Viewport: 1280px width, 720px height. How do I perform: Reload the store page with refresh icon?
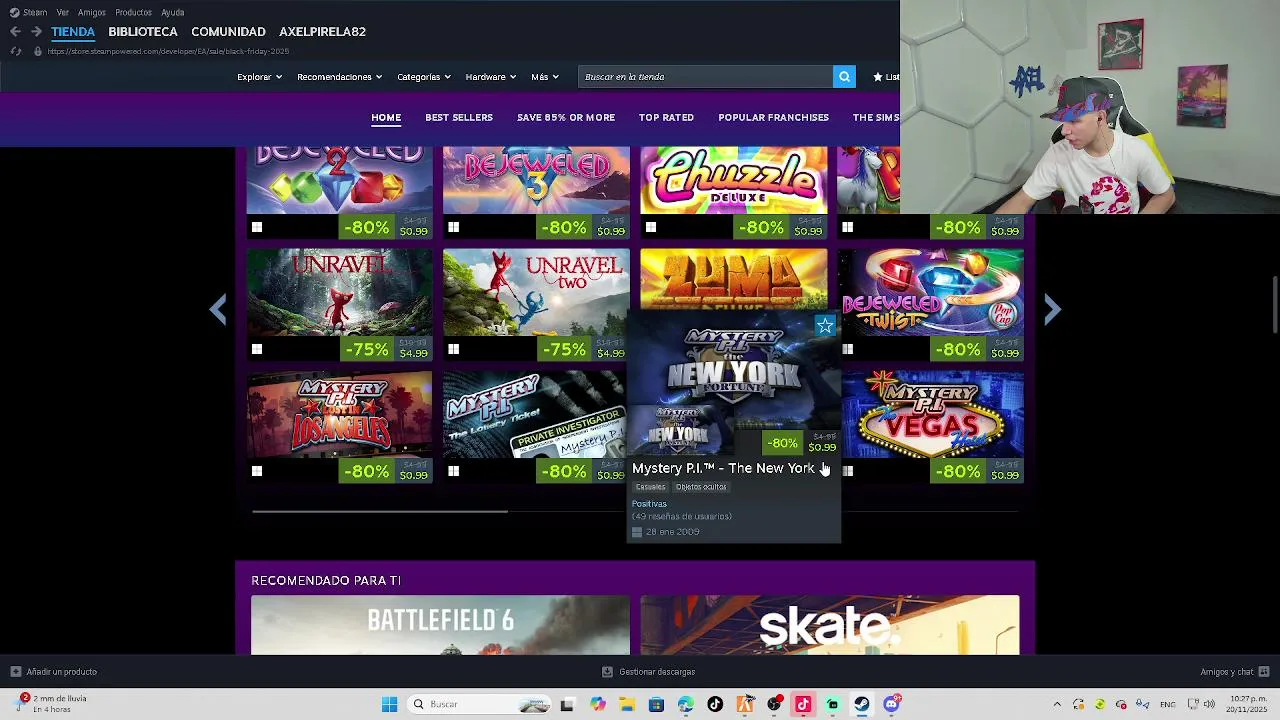[16, 51]
